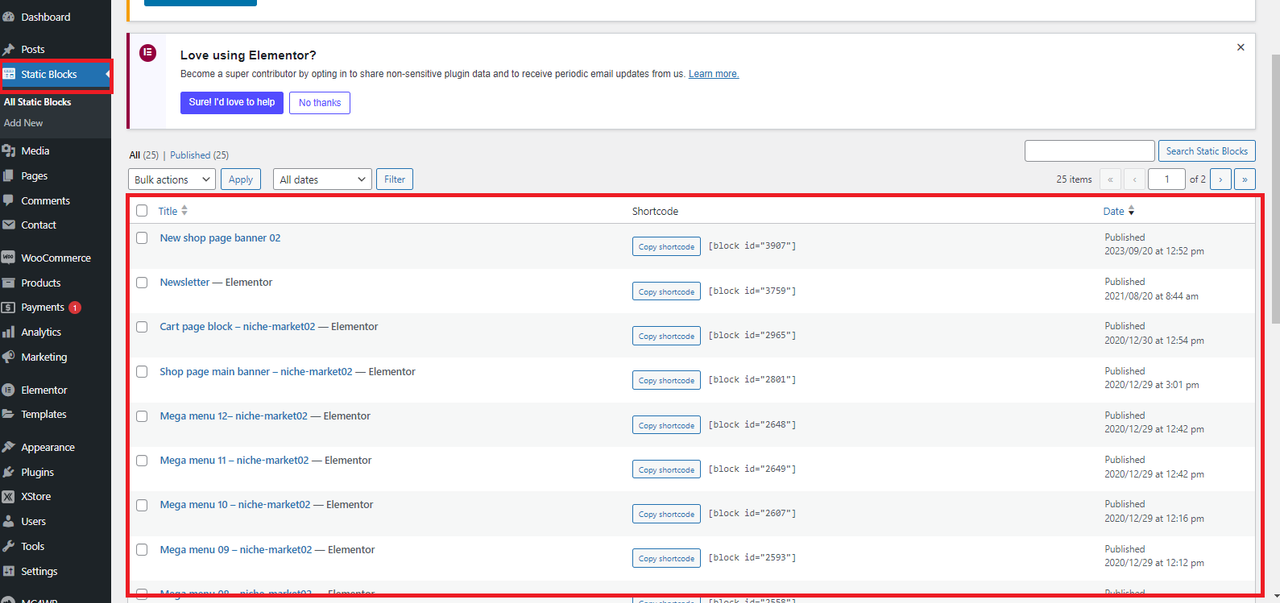Screen dimensions: 1280x603
Task: Click the block id="3759" shortcode text
Action: (752, 290)
